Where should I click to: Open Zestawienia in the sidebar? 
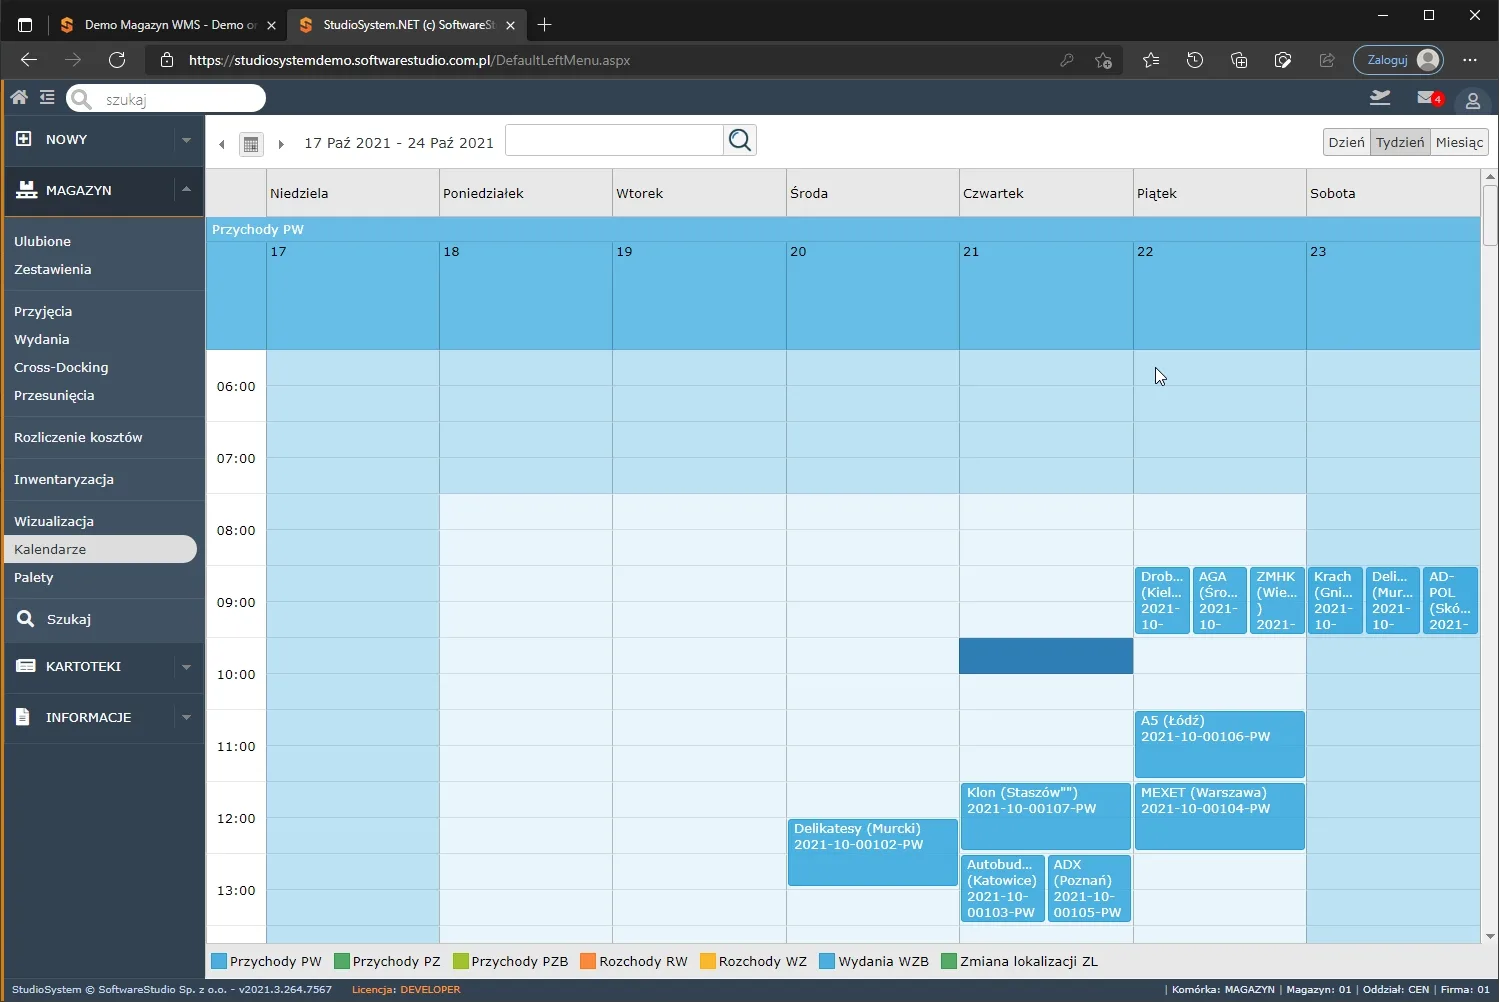[53, 269]
